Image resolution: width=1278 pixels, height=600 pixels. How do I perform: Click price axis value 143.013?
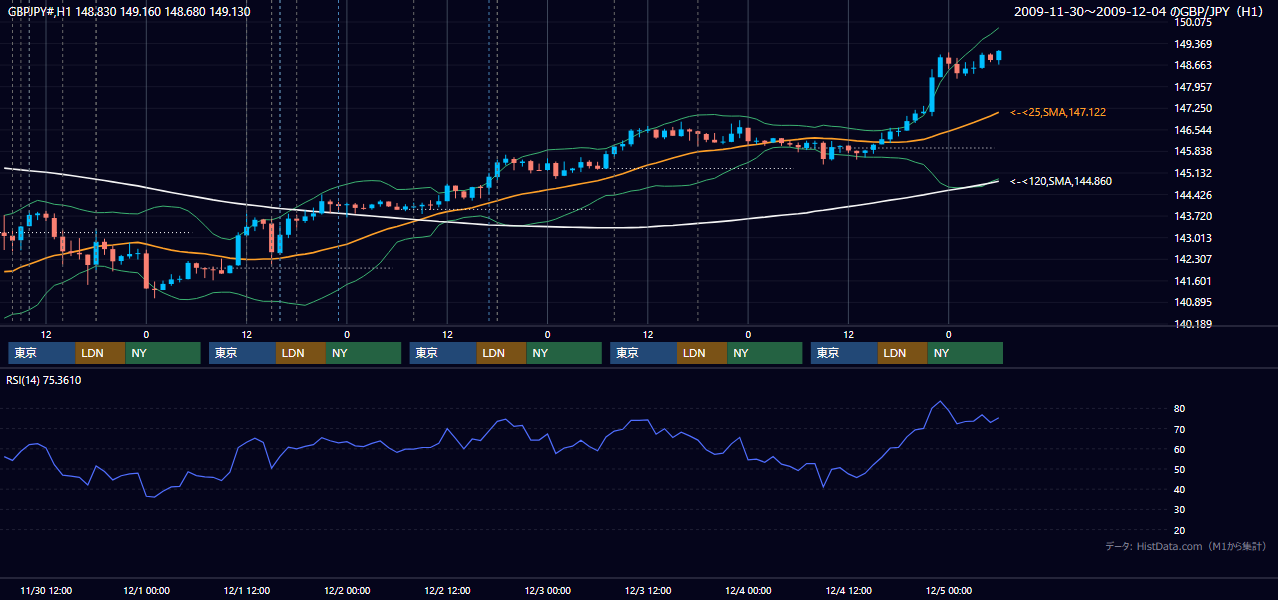[x=1193, y=238]
